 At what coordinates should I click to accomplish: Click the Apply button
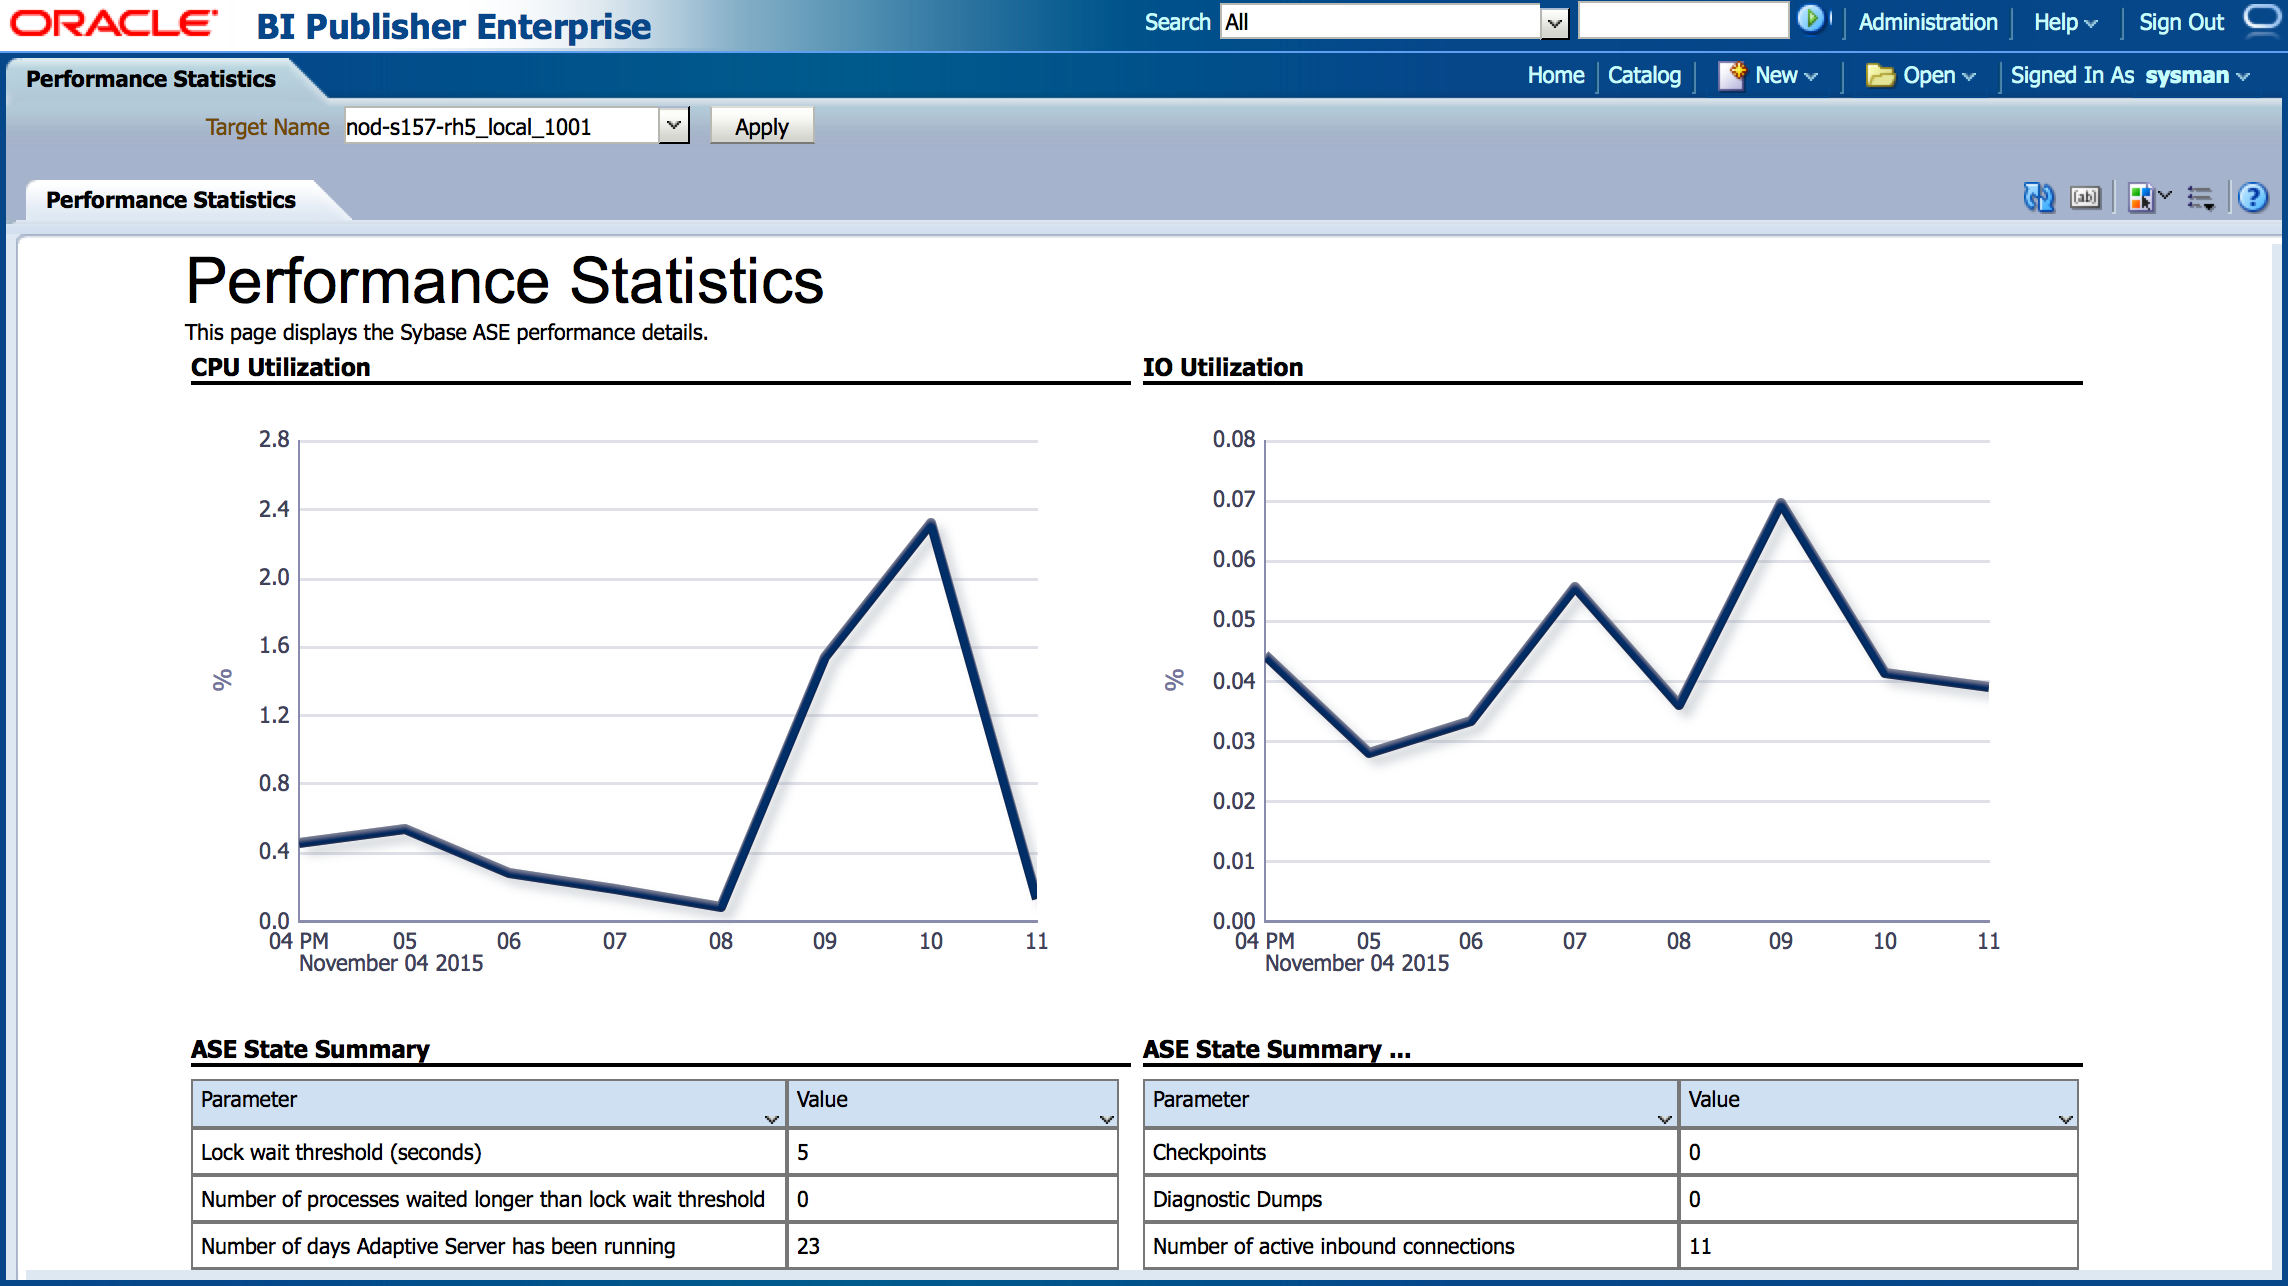pyautogui.click(x=761, y=127)
